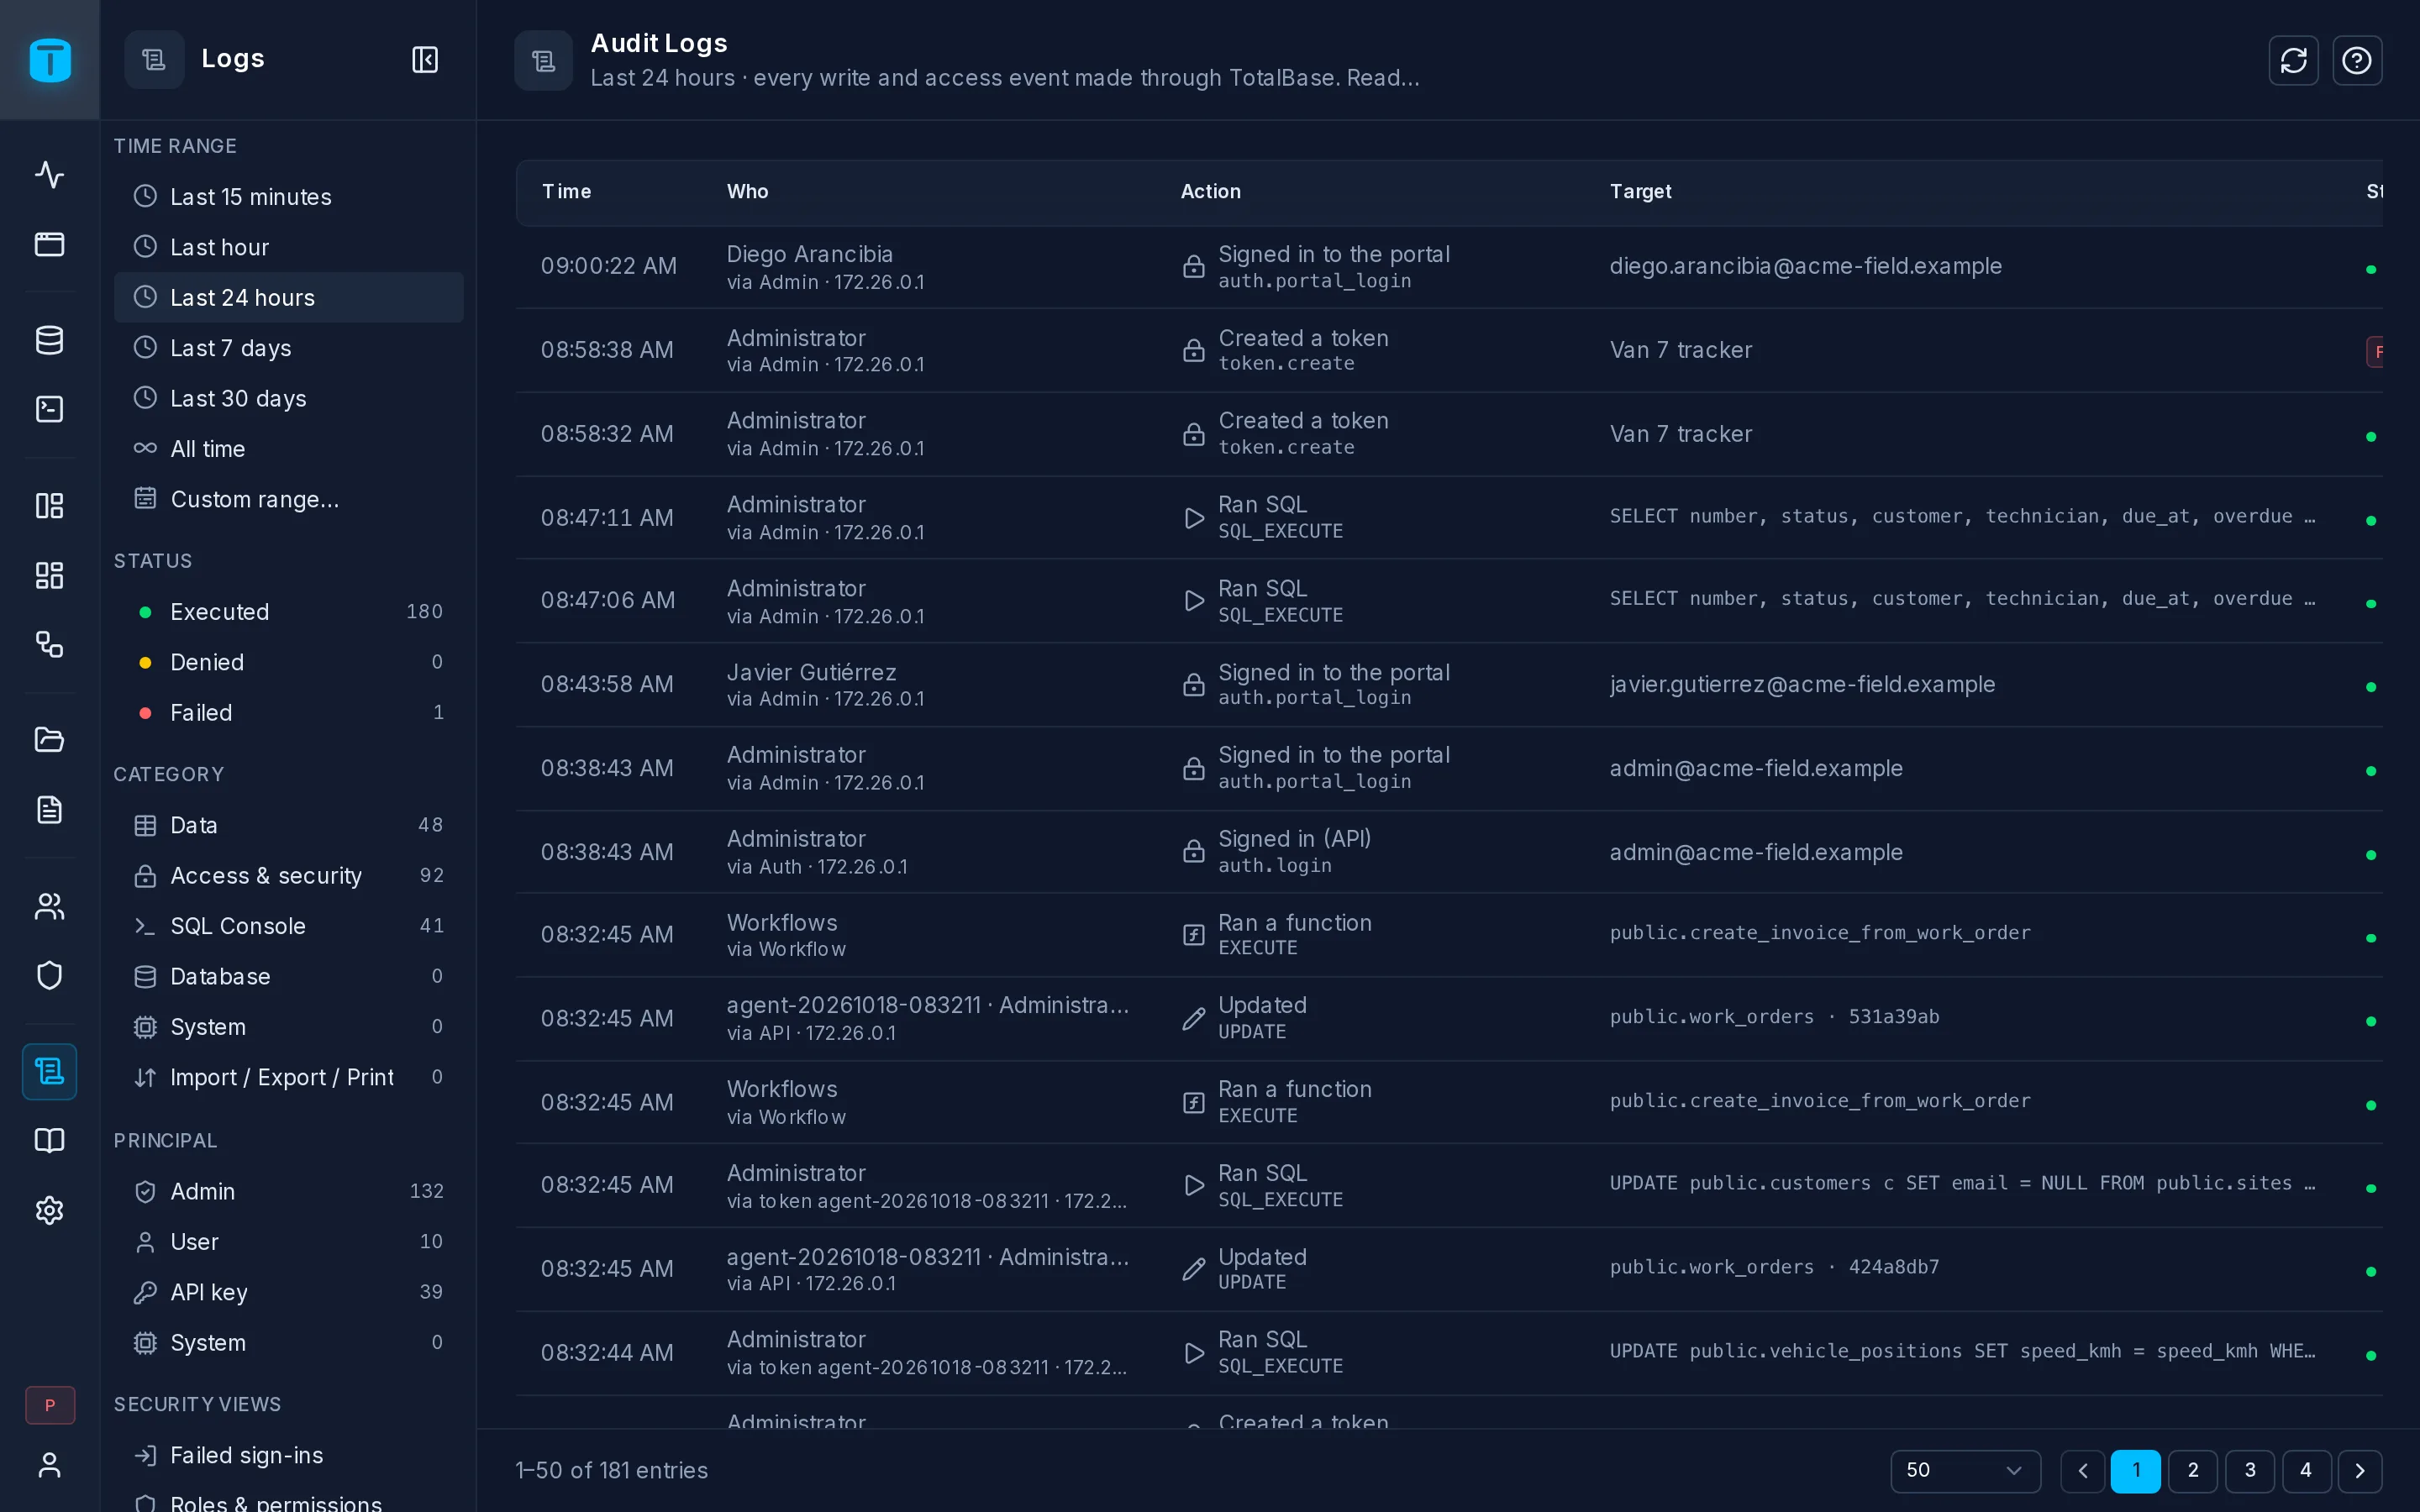Open Failed sign-ins security view
This screenshot has height=1512, width=2420.
(x=288, y=1455)
